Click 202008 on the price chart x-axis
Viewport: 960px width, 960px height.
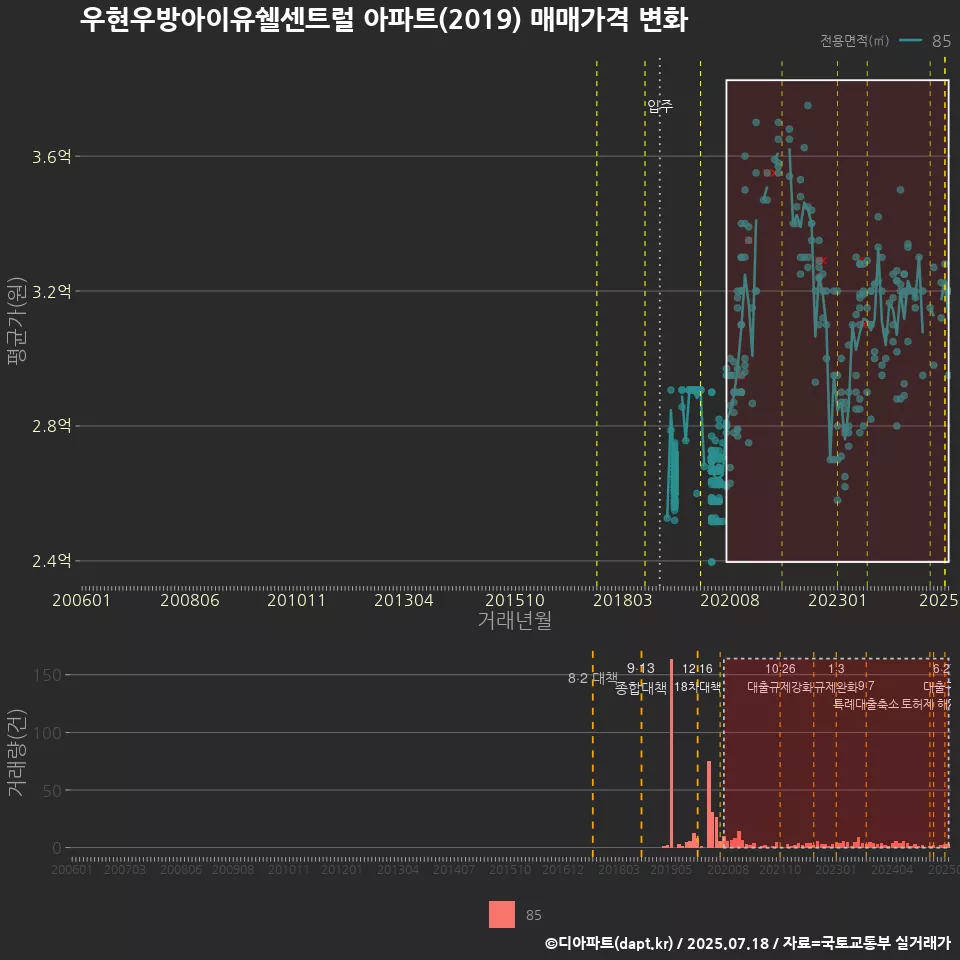(x=730, y=600)
